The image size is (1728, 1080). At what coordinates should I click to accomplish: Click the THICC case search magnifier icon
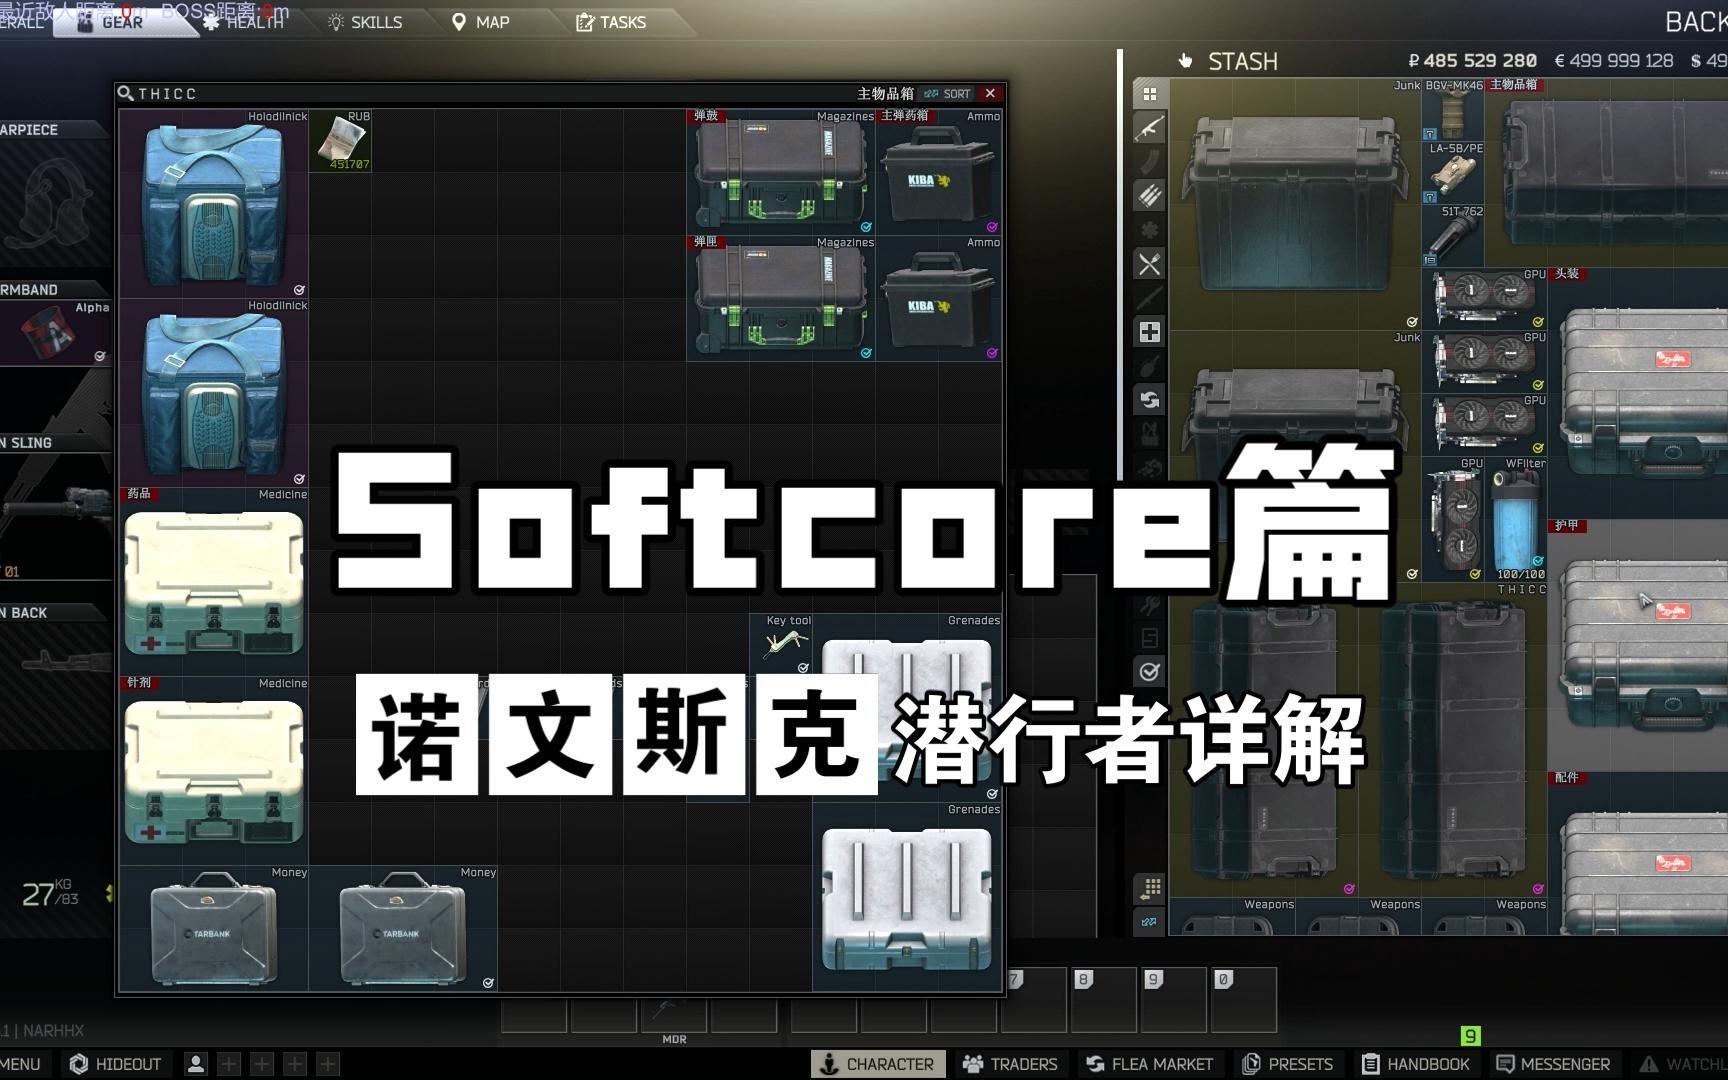[x=126, y=93]
